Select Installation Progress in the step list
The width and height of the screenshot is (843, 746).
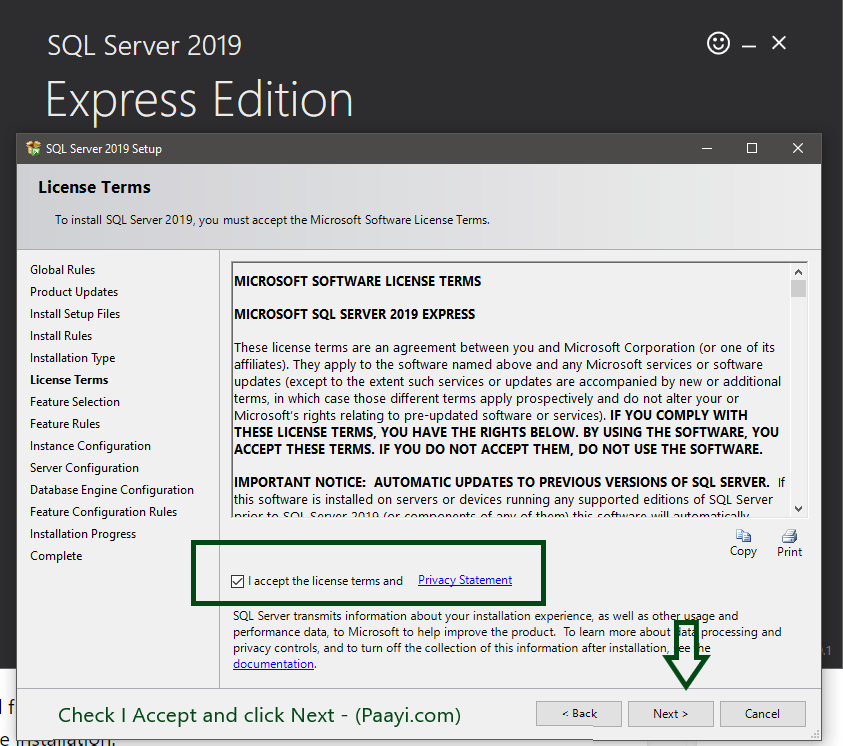(x=83, y=533)
